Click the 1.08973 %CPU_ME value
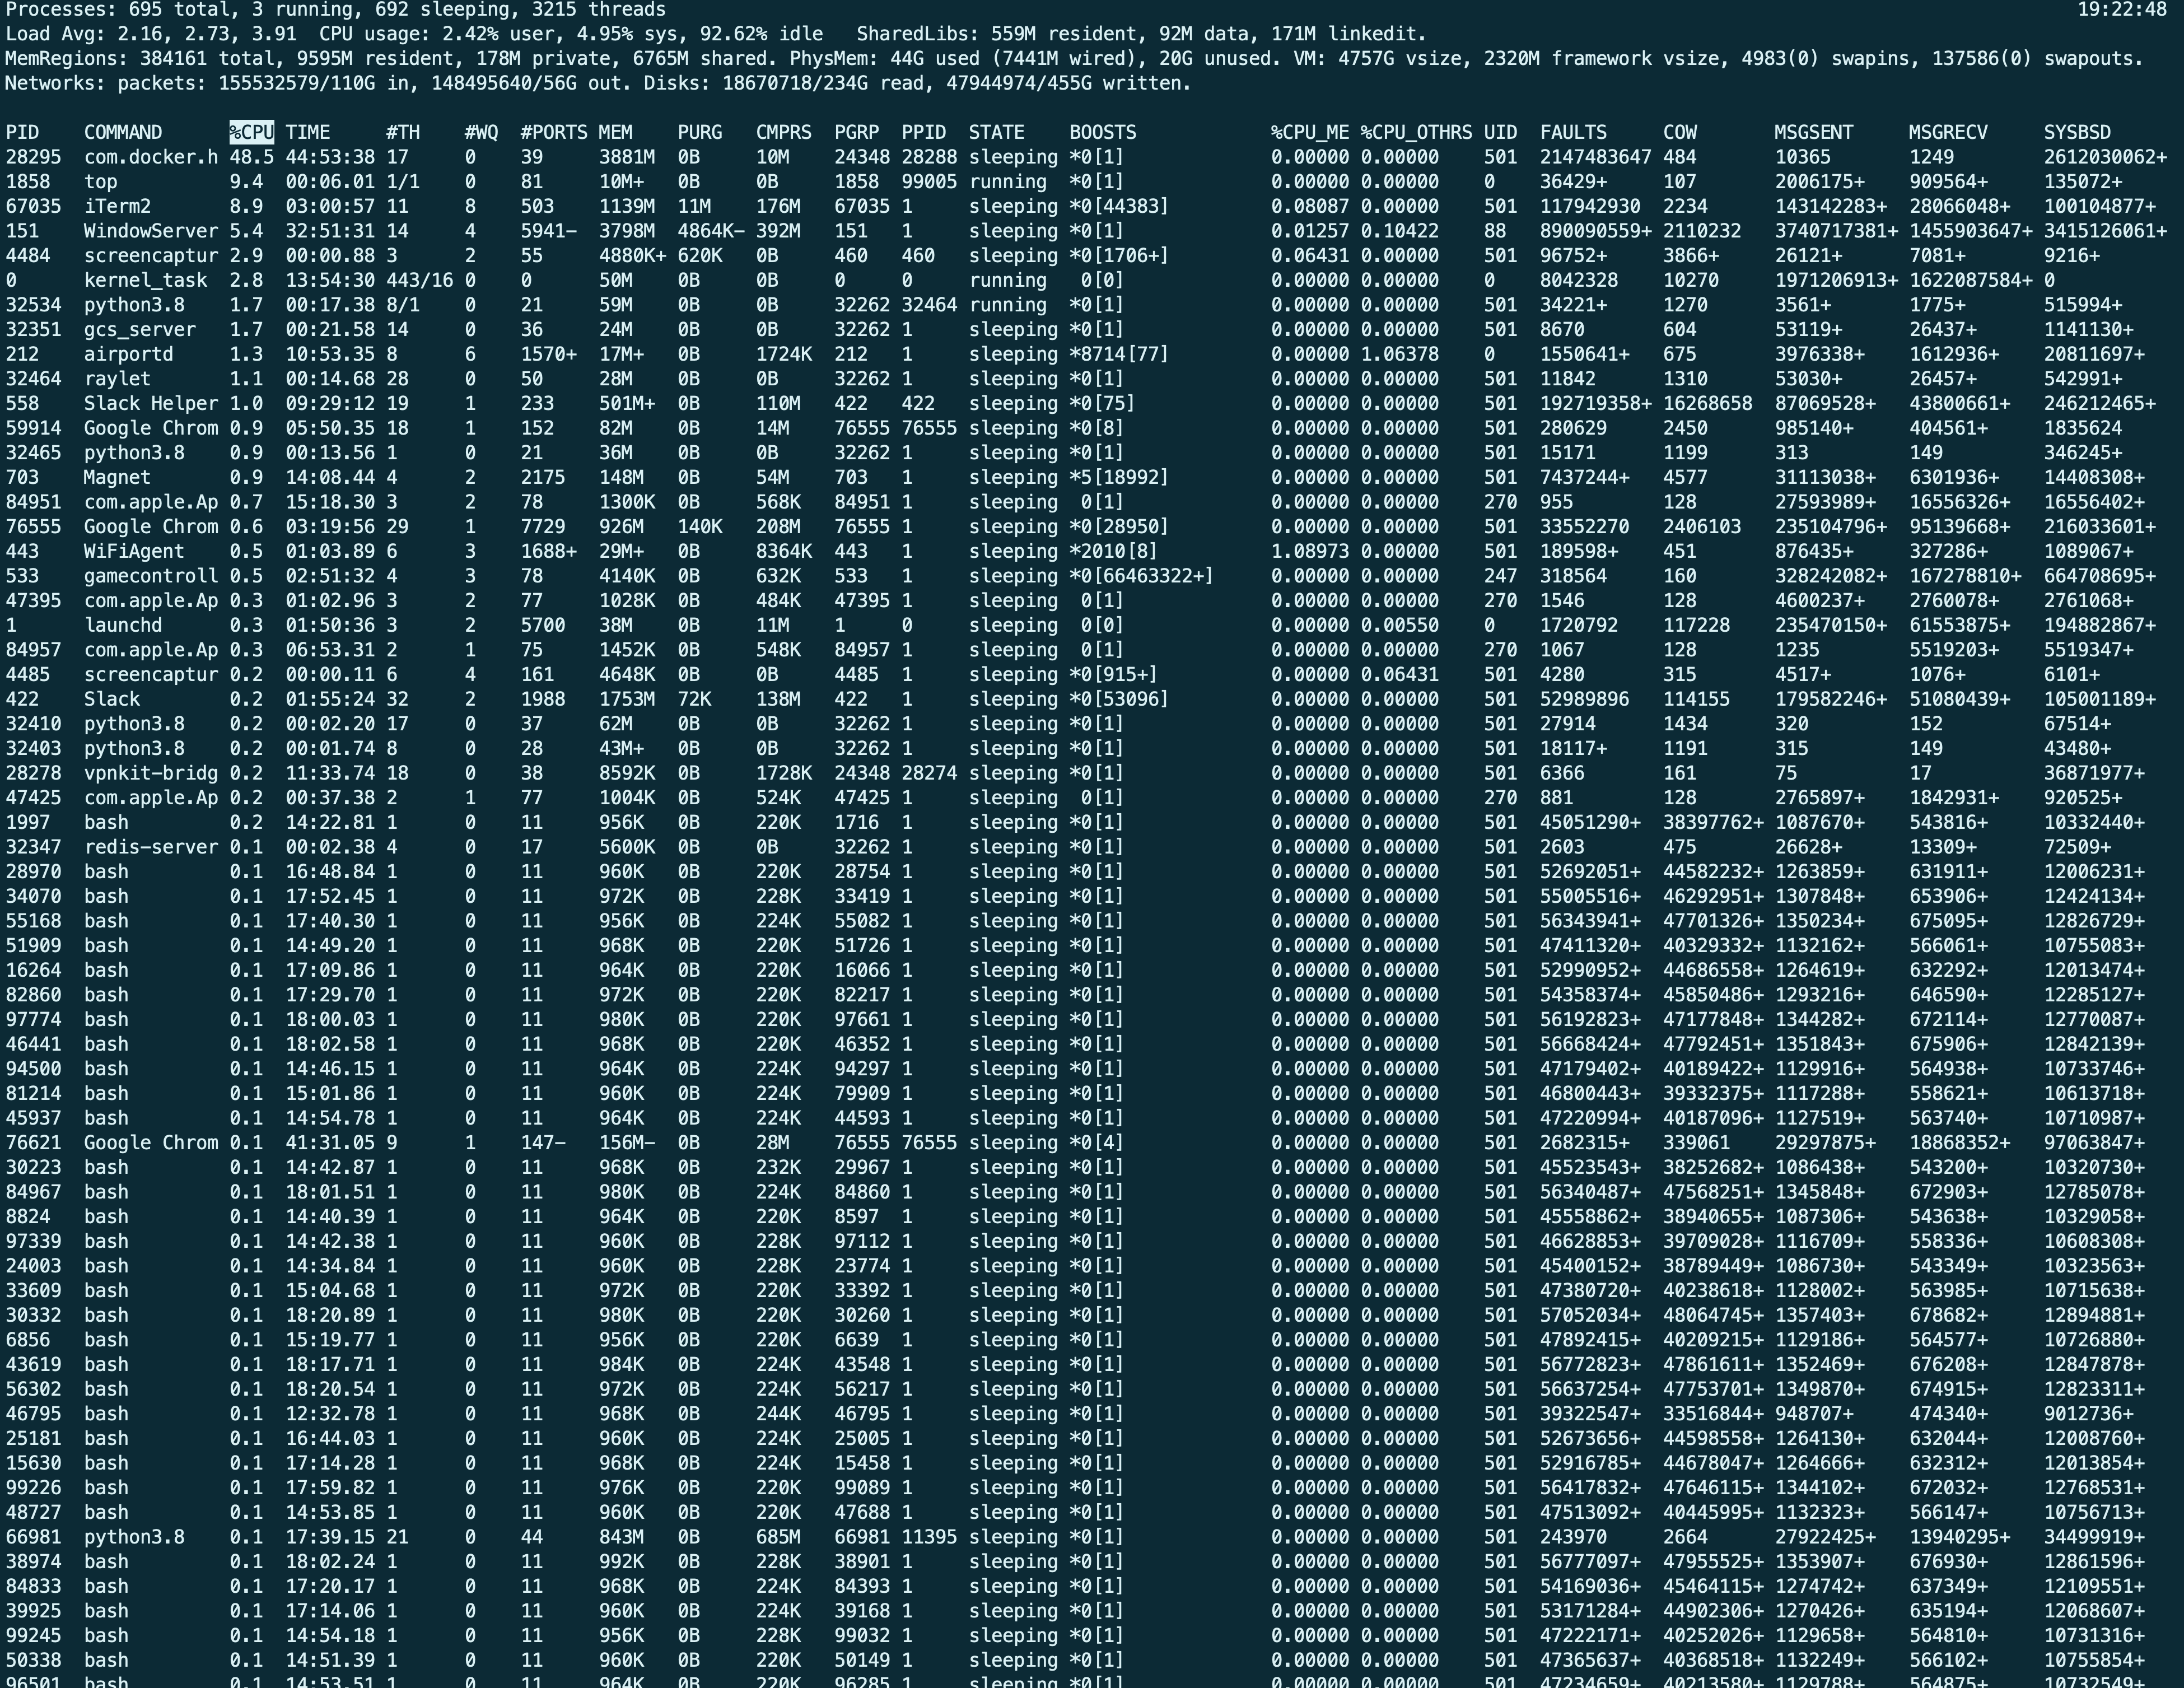 coord(1310,551)
